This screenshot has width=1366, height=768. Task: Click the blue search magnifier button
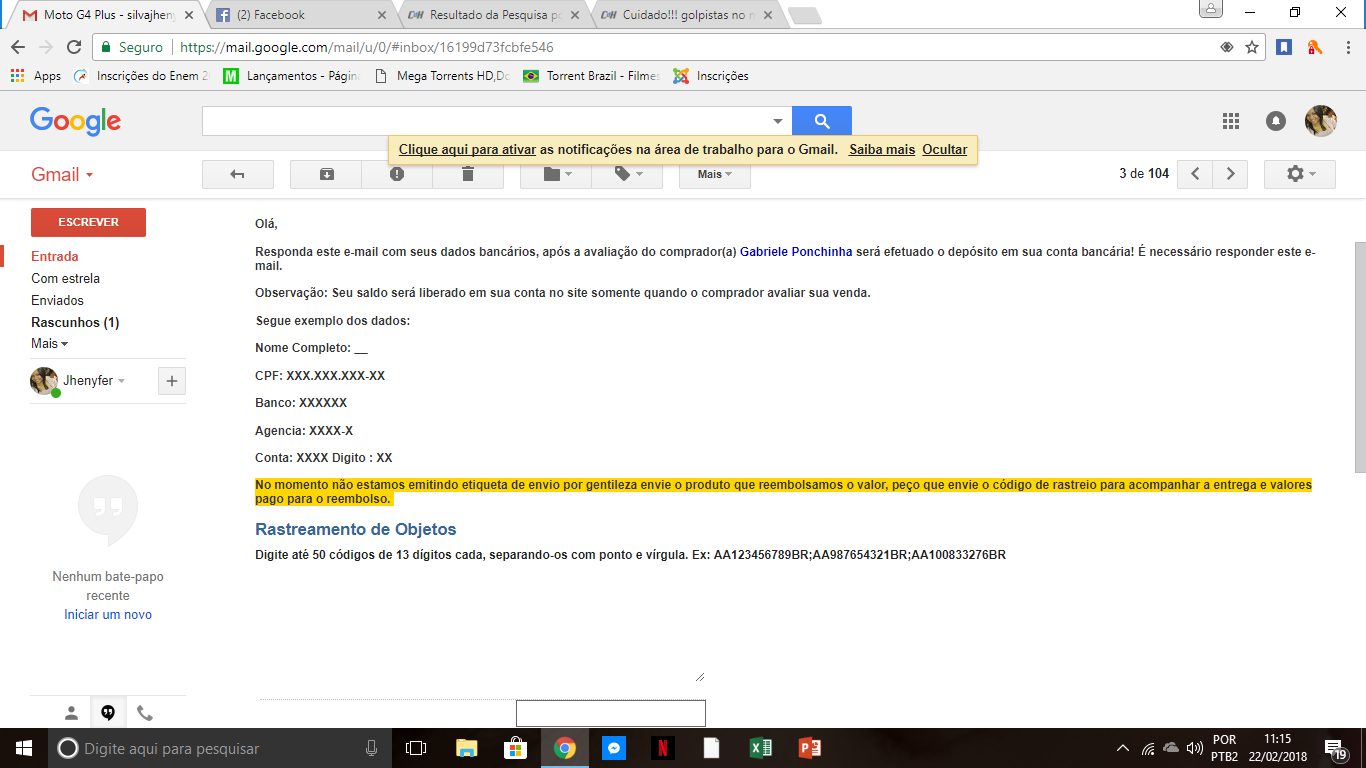pos(822,121)
